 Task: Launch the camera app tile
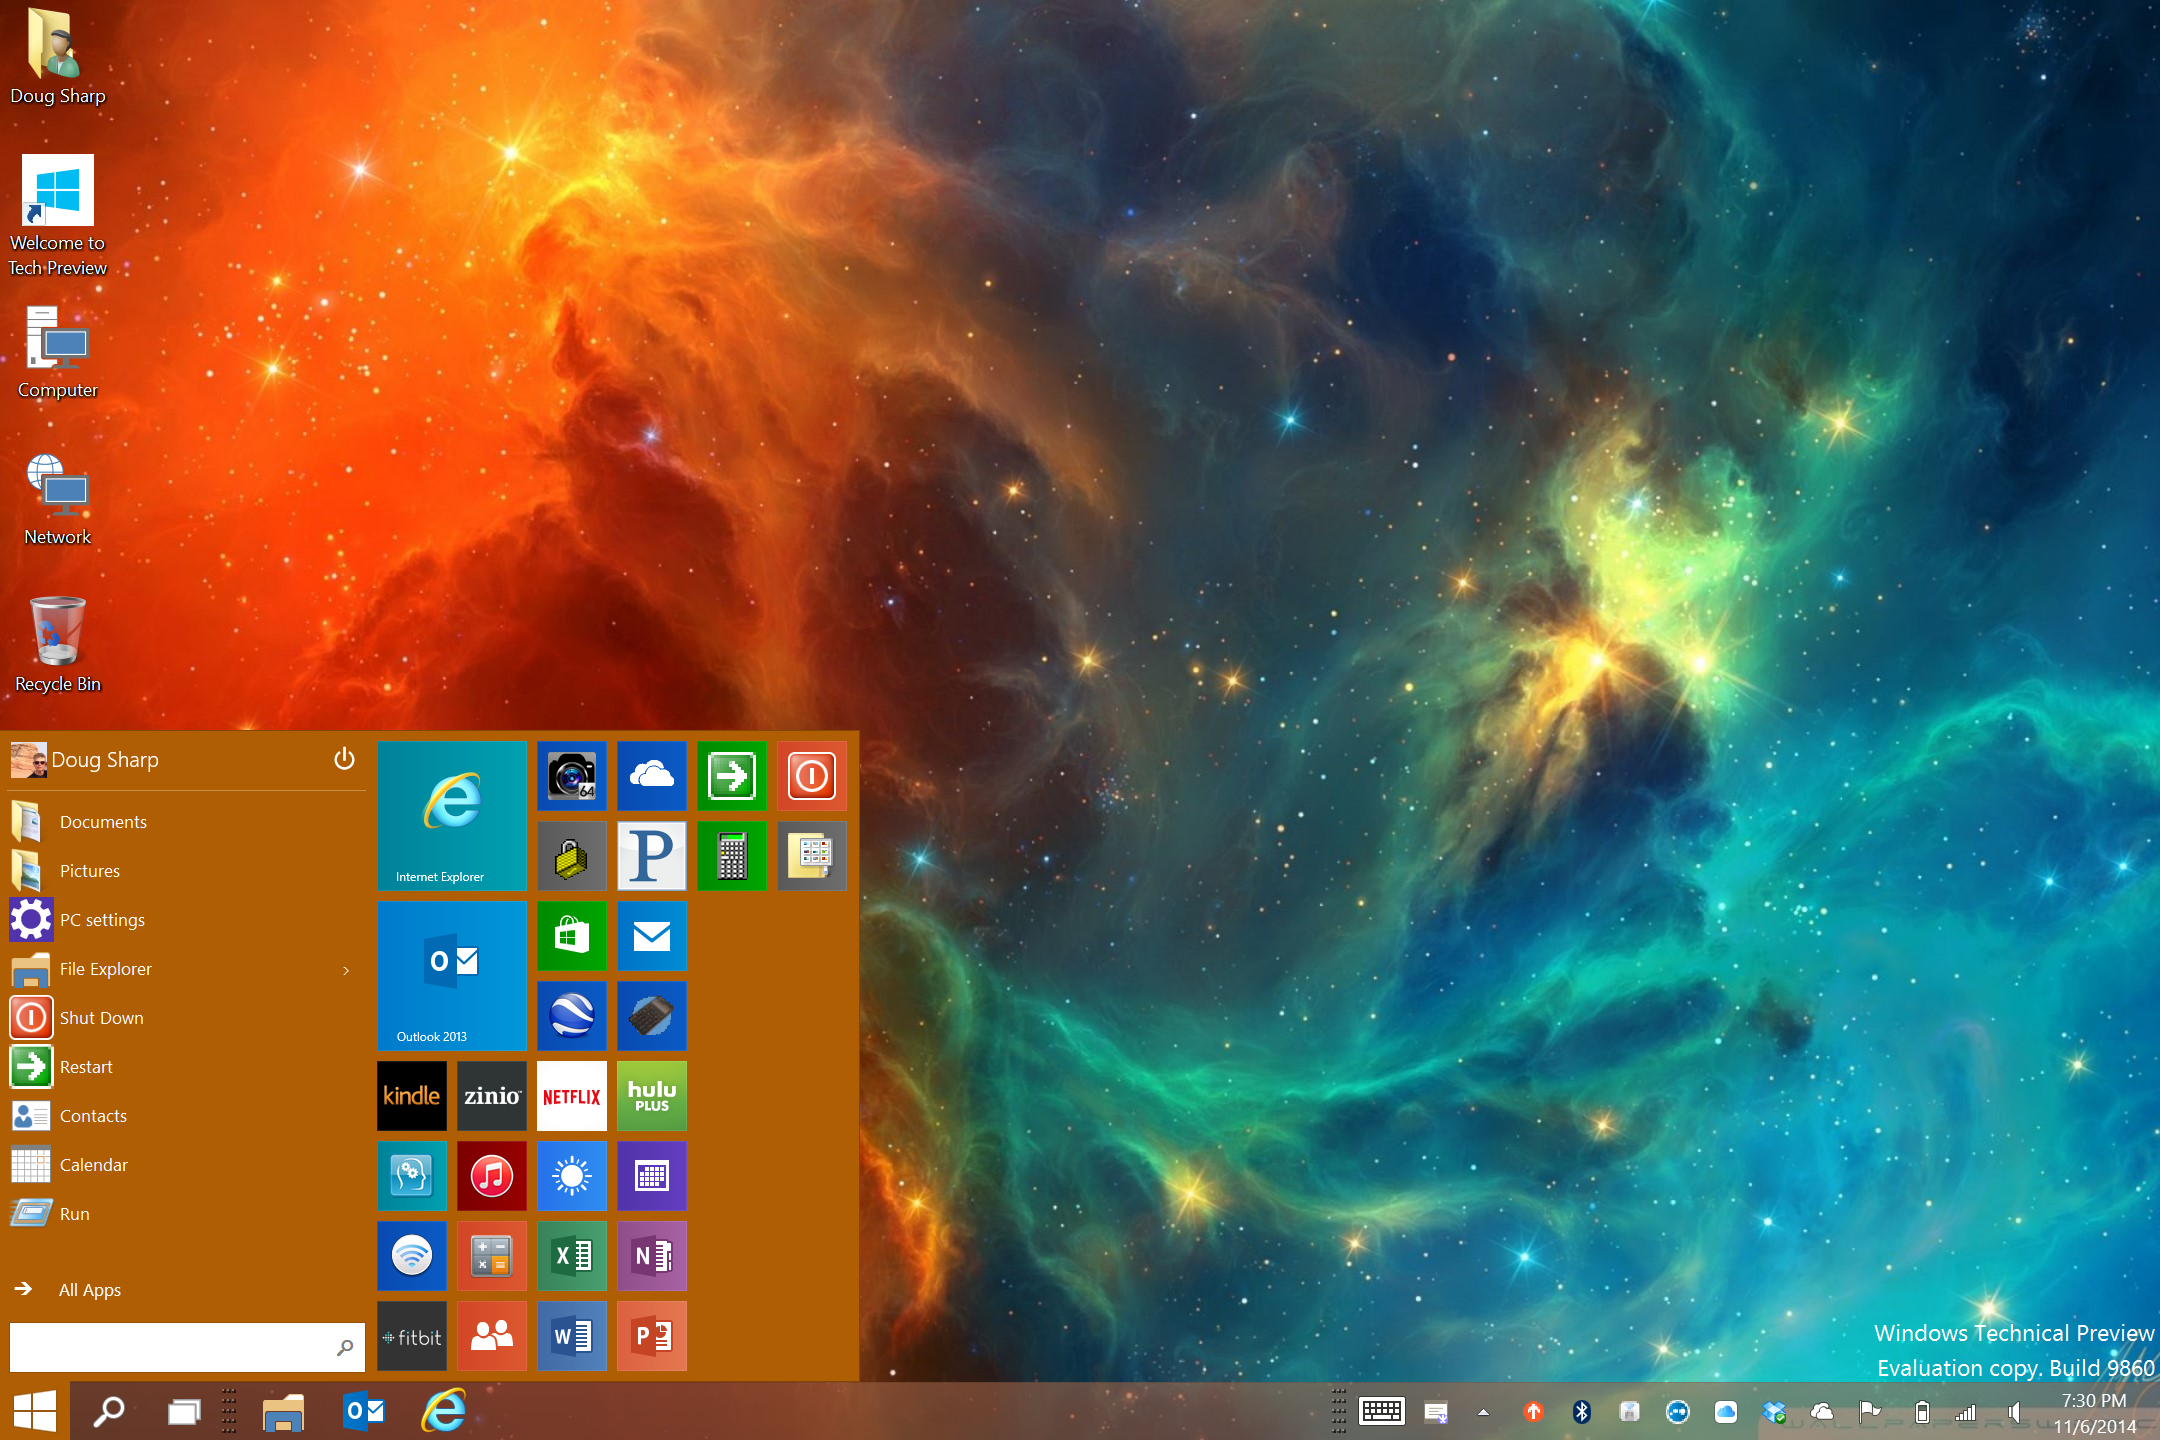click(572, 776)
